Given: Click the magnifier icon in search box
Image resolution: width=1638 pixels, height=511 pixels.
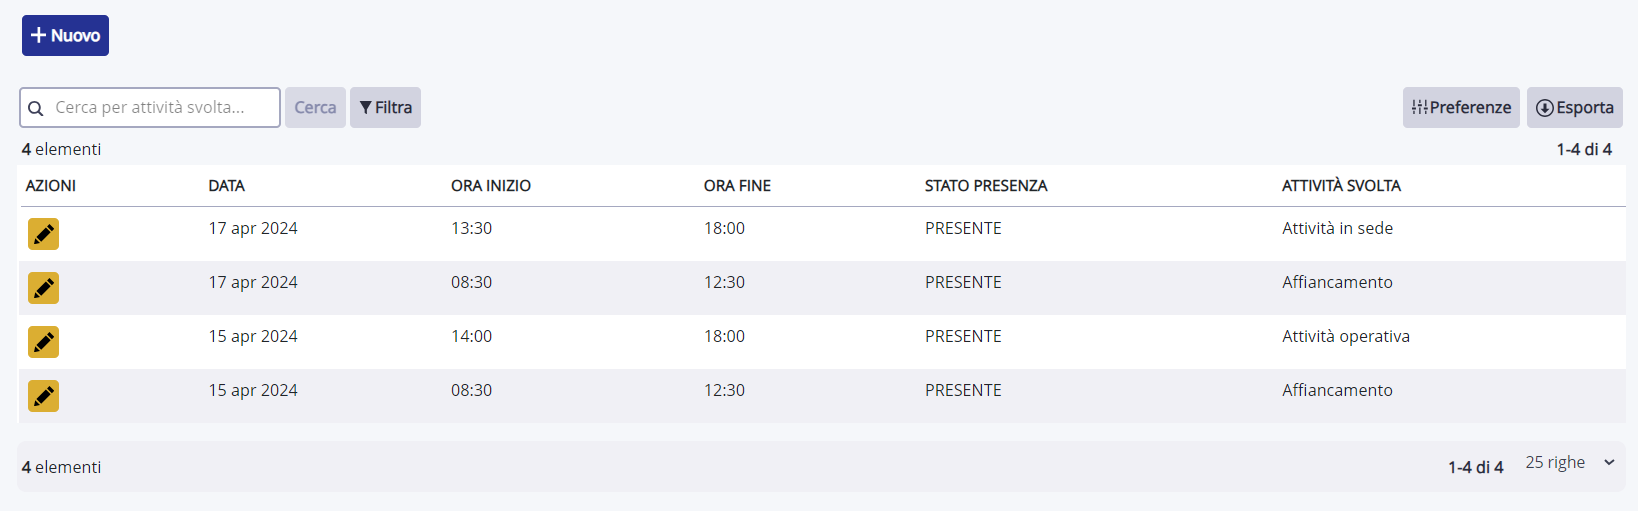Looking at the screenshot, I should (x=36, y=108).
